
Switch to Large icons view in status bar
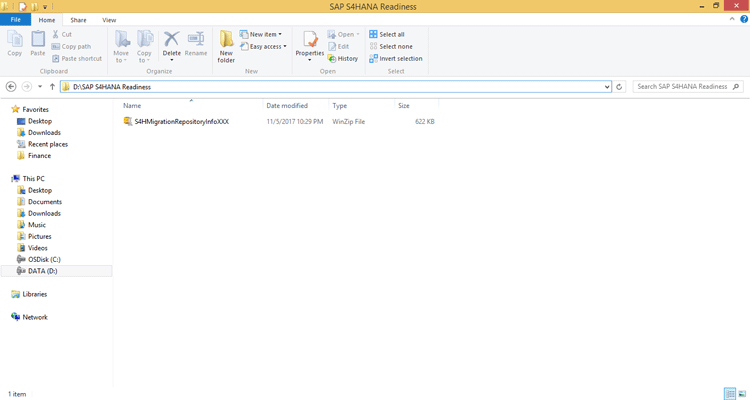point(742,394)
